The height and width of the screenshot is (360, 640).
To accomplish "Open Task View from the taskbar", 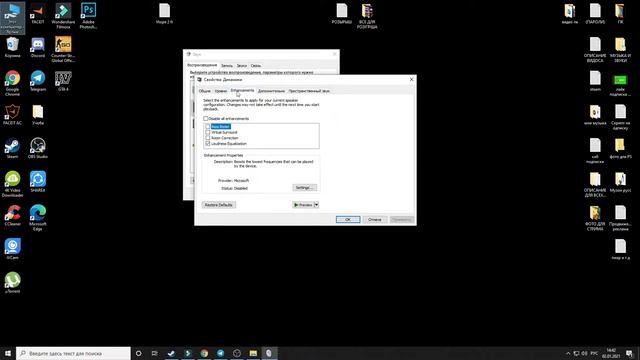I will (155, 353).
